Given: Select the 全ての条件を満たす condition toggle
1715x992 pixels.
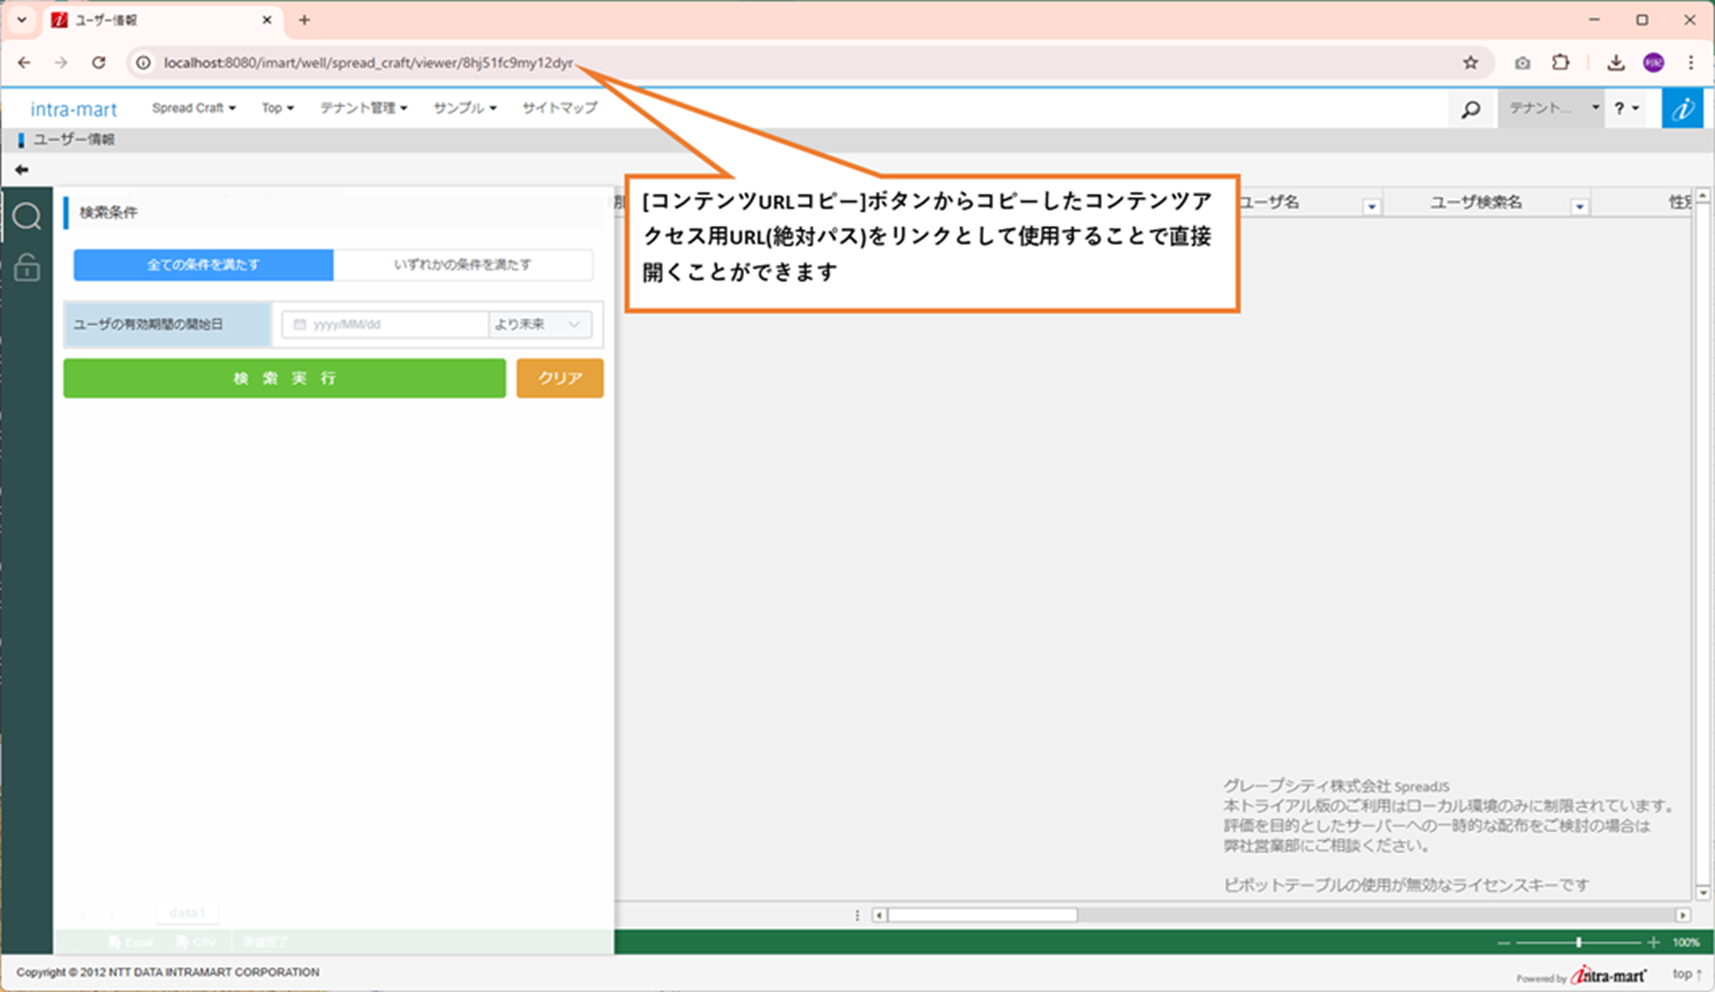Looking at the screenshot, I should pos(203,265).
